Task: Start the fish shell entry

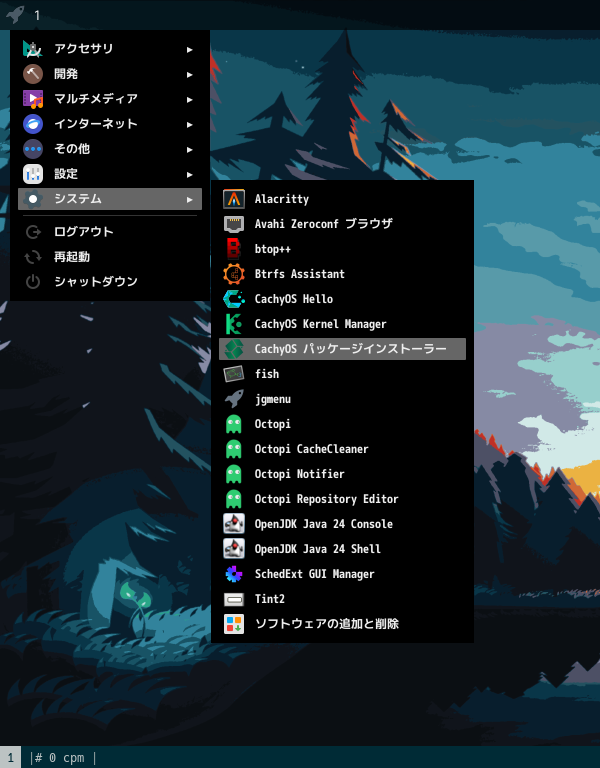Action: 342,374
